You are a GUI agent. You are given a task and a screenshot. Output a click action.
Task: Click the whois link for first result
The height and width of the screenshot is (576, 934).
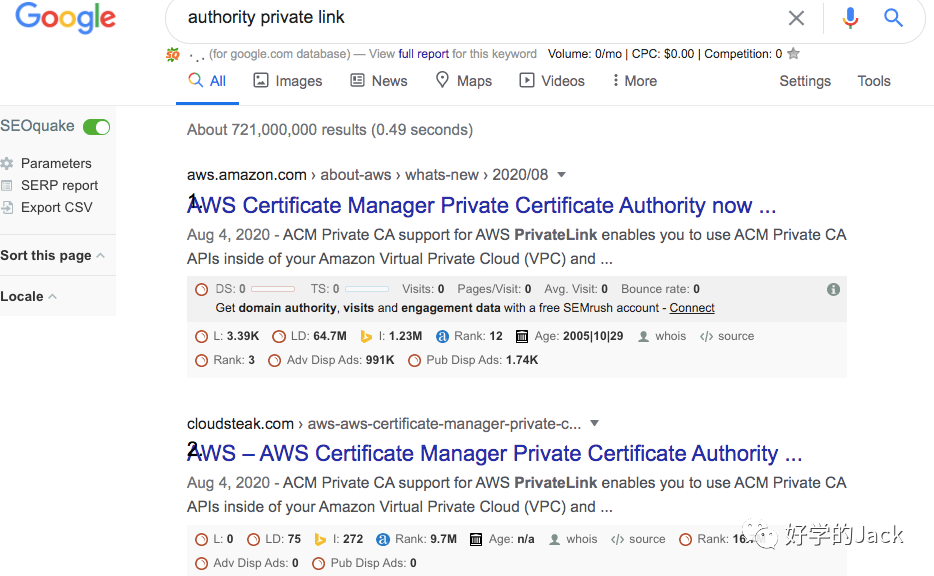click(x=662, y=336)
